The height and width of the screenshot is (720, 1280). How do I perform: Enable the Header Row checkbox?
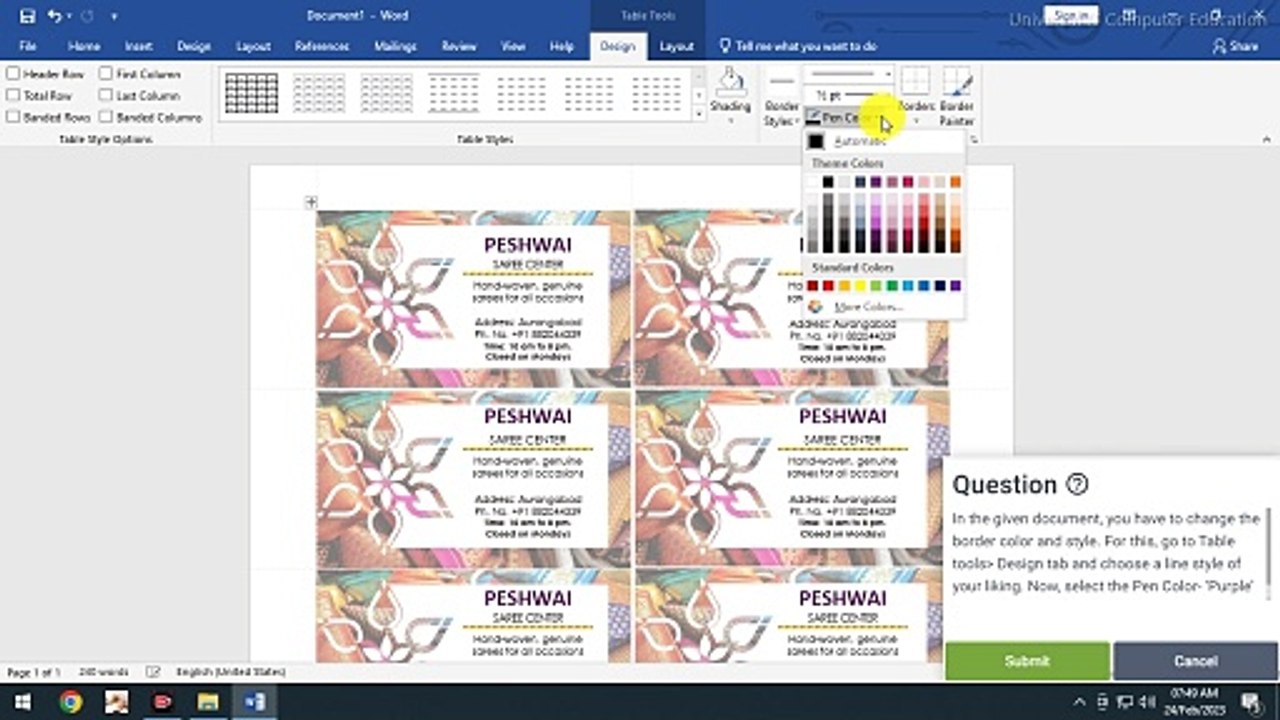tap(13, 74)
